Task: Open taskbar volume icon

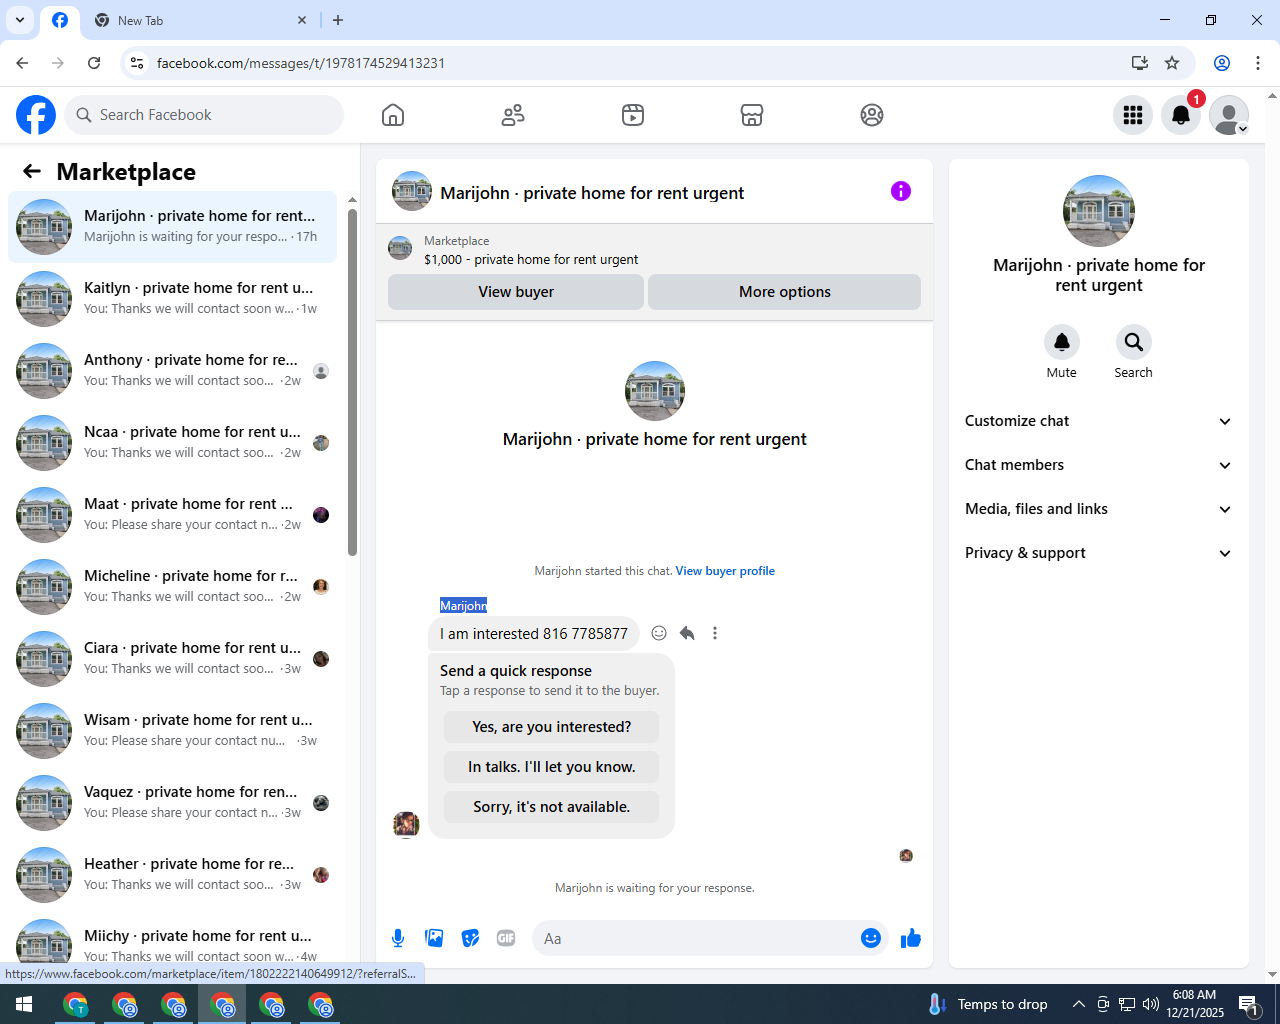Action: coord(1151,1004)
